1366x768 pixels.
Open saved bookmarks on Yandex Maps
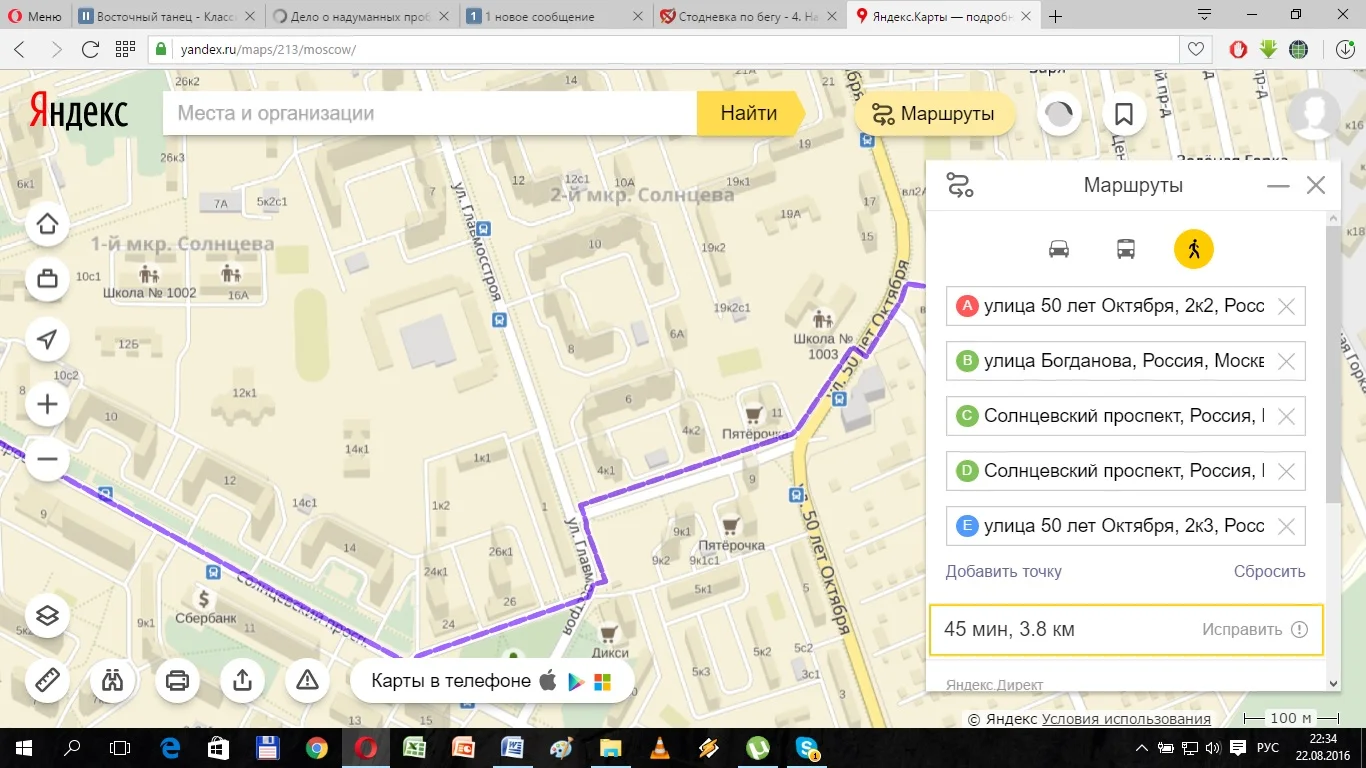point(1124,114)
